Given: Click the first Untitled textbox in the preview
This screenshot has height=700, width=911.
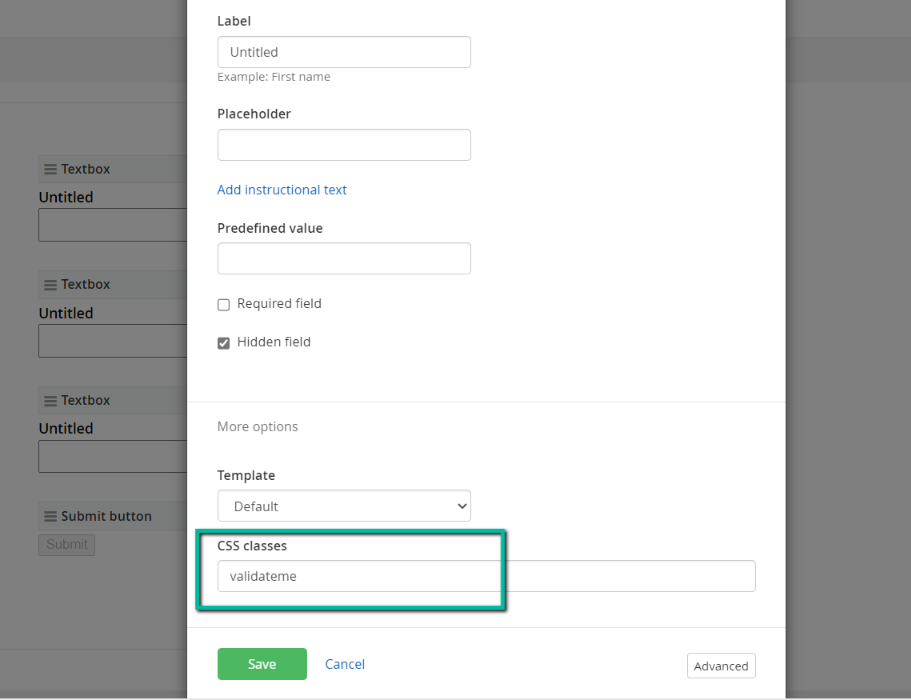Looking at the screenshot, I should pyautogui.click(x=112, y=225).
